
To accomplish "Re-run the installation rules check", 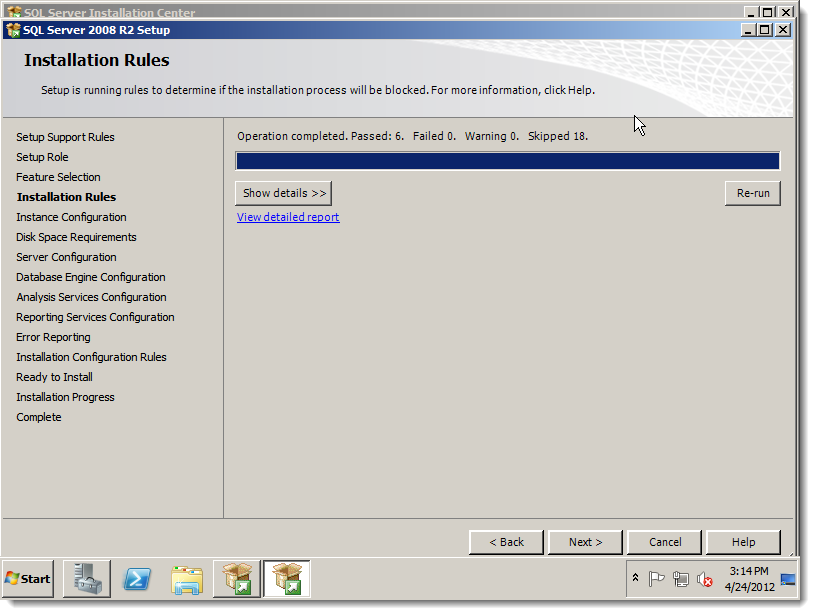I will coord(753,193).
